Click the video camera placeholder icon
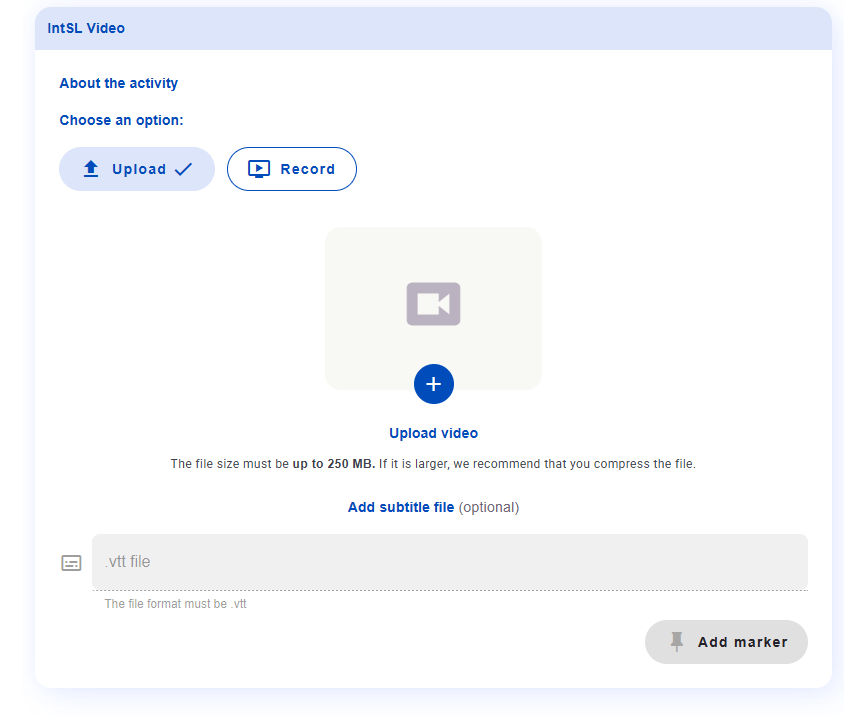The width and height of the screenshot is (862, 717). (433, 304)
